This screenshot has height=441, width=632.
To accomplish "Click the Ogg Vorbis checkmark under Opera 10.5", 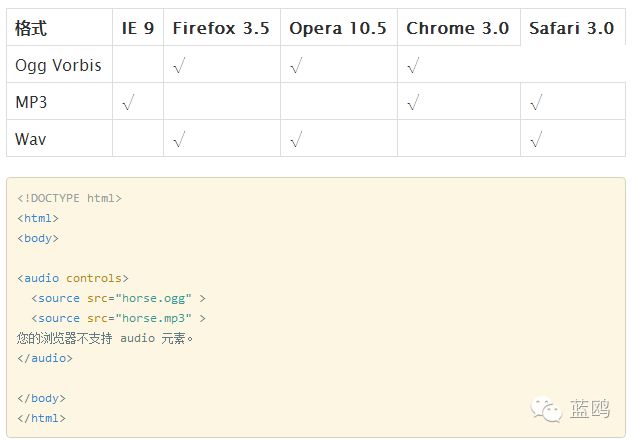I will tap(296, 65).
